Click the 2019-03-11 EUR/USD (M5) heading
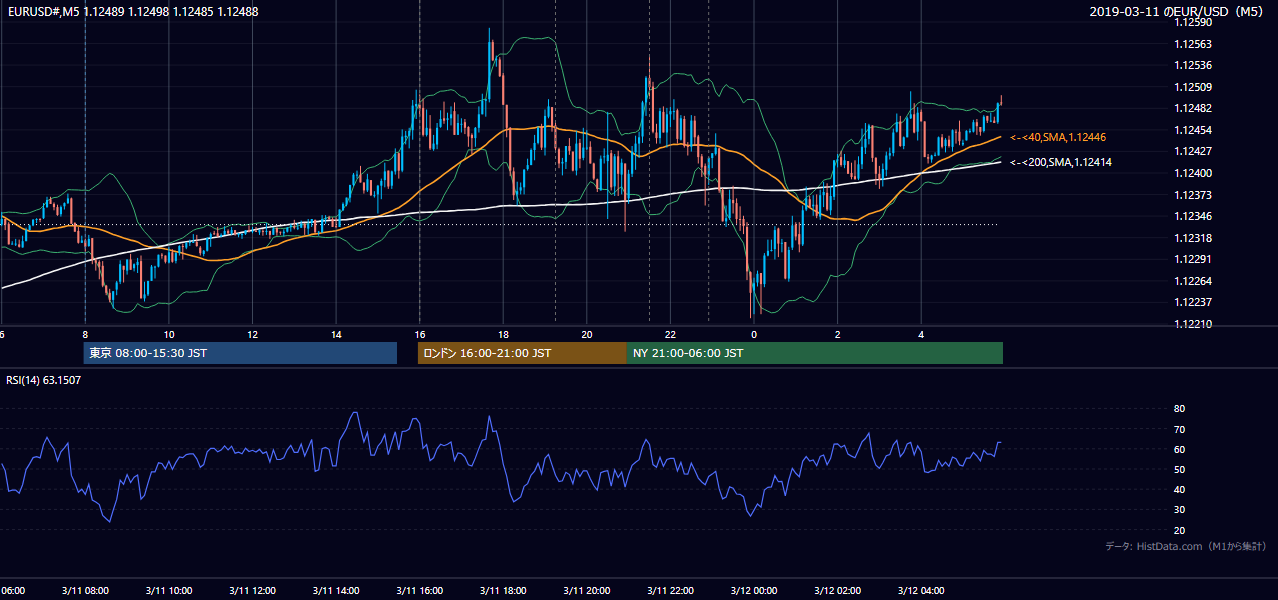This screenshot has height=600, width=1278. coord(1178,12)
